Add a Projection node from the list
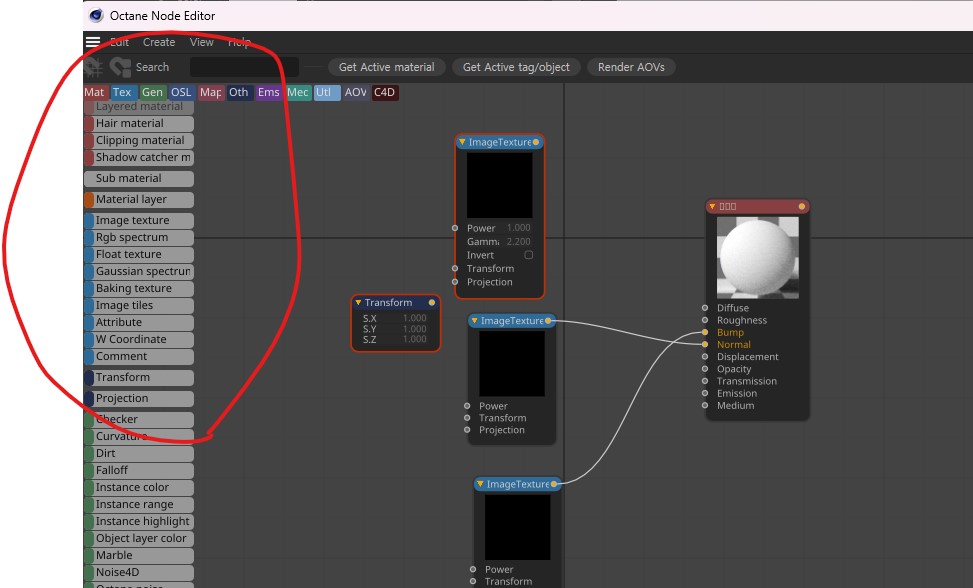 [139, 399]
